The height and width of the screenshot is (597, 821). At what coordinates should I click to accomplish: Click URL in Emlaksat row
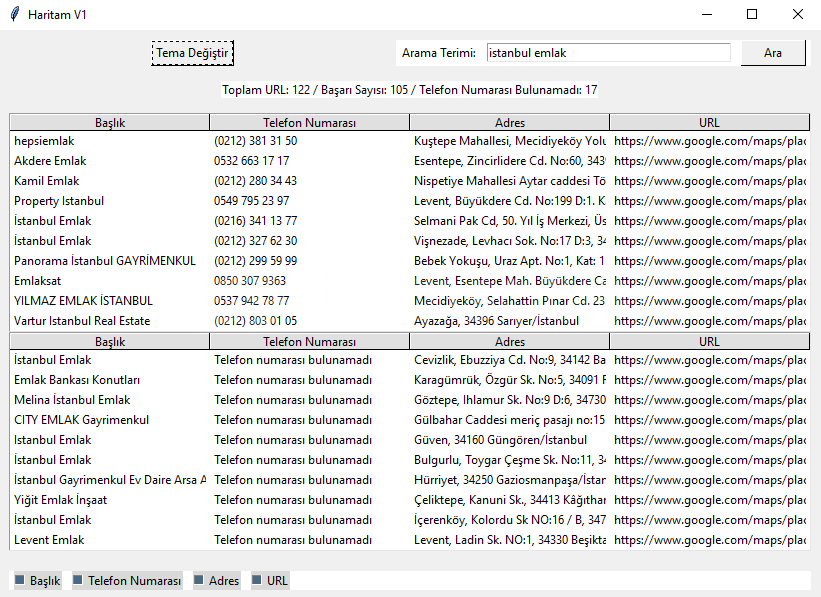(710, 281)
